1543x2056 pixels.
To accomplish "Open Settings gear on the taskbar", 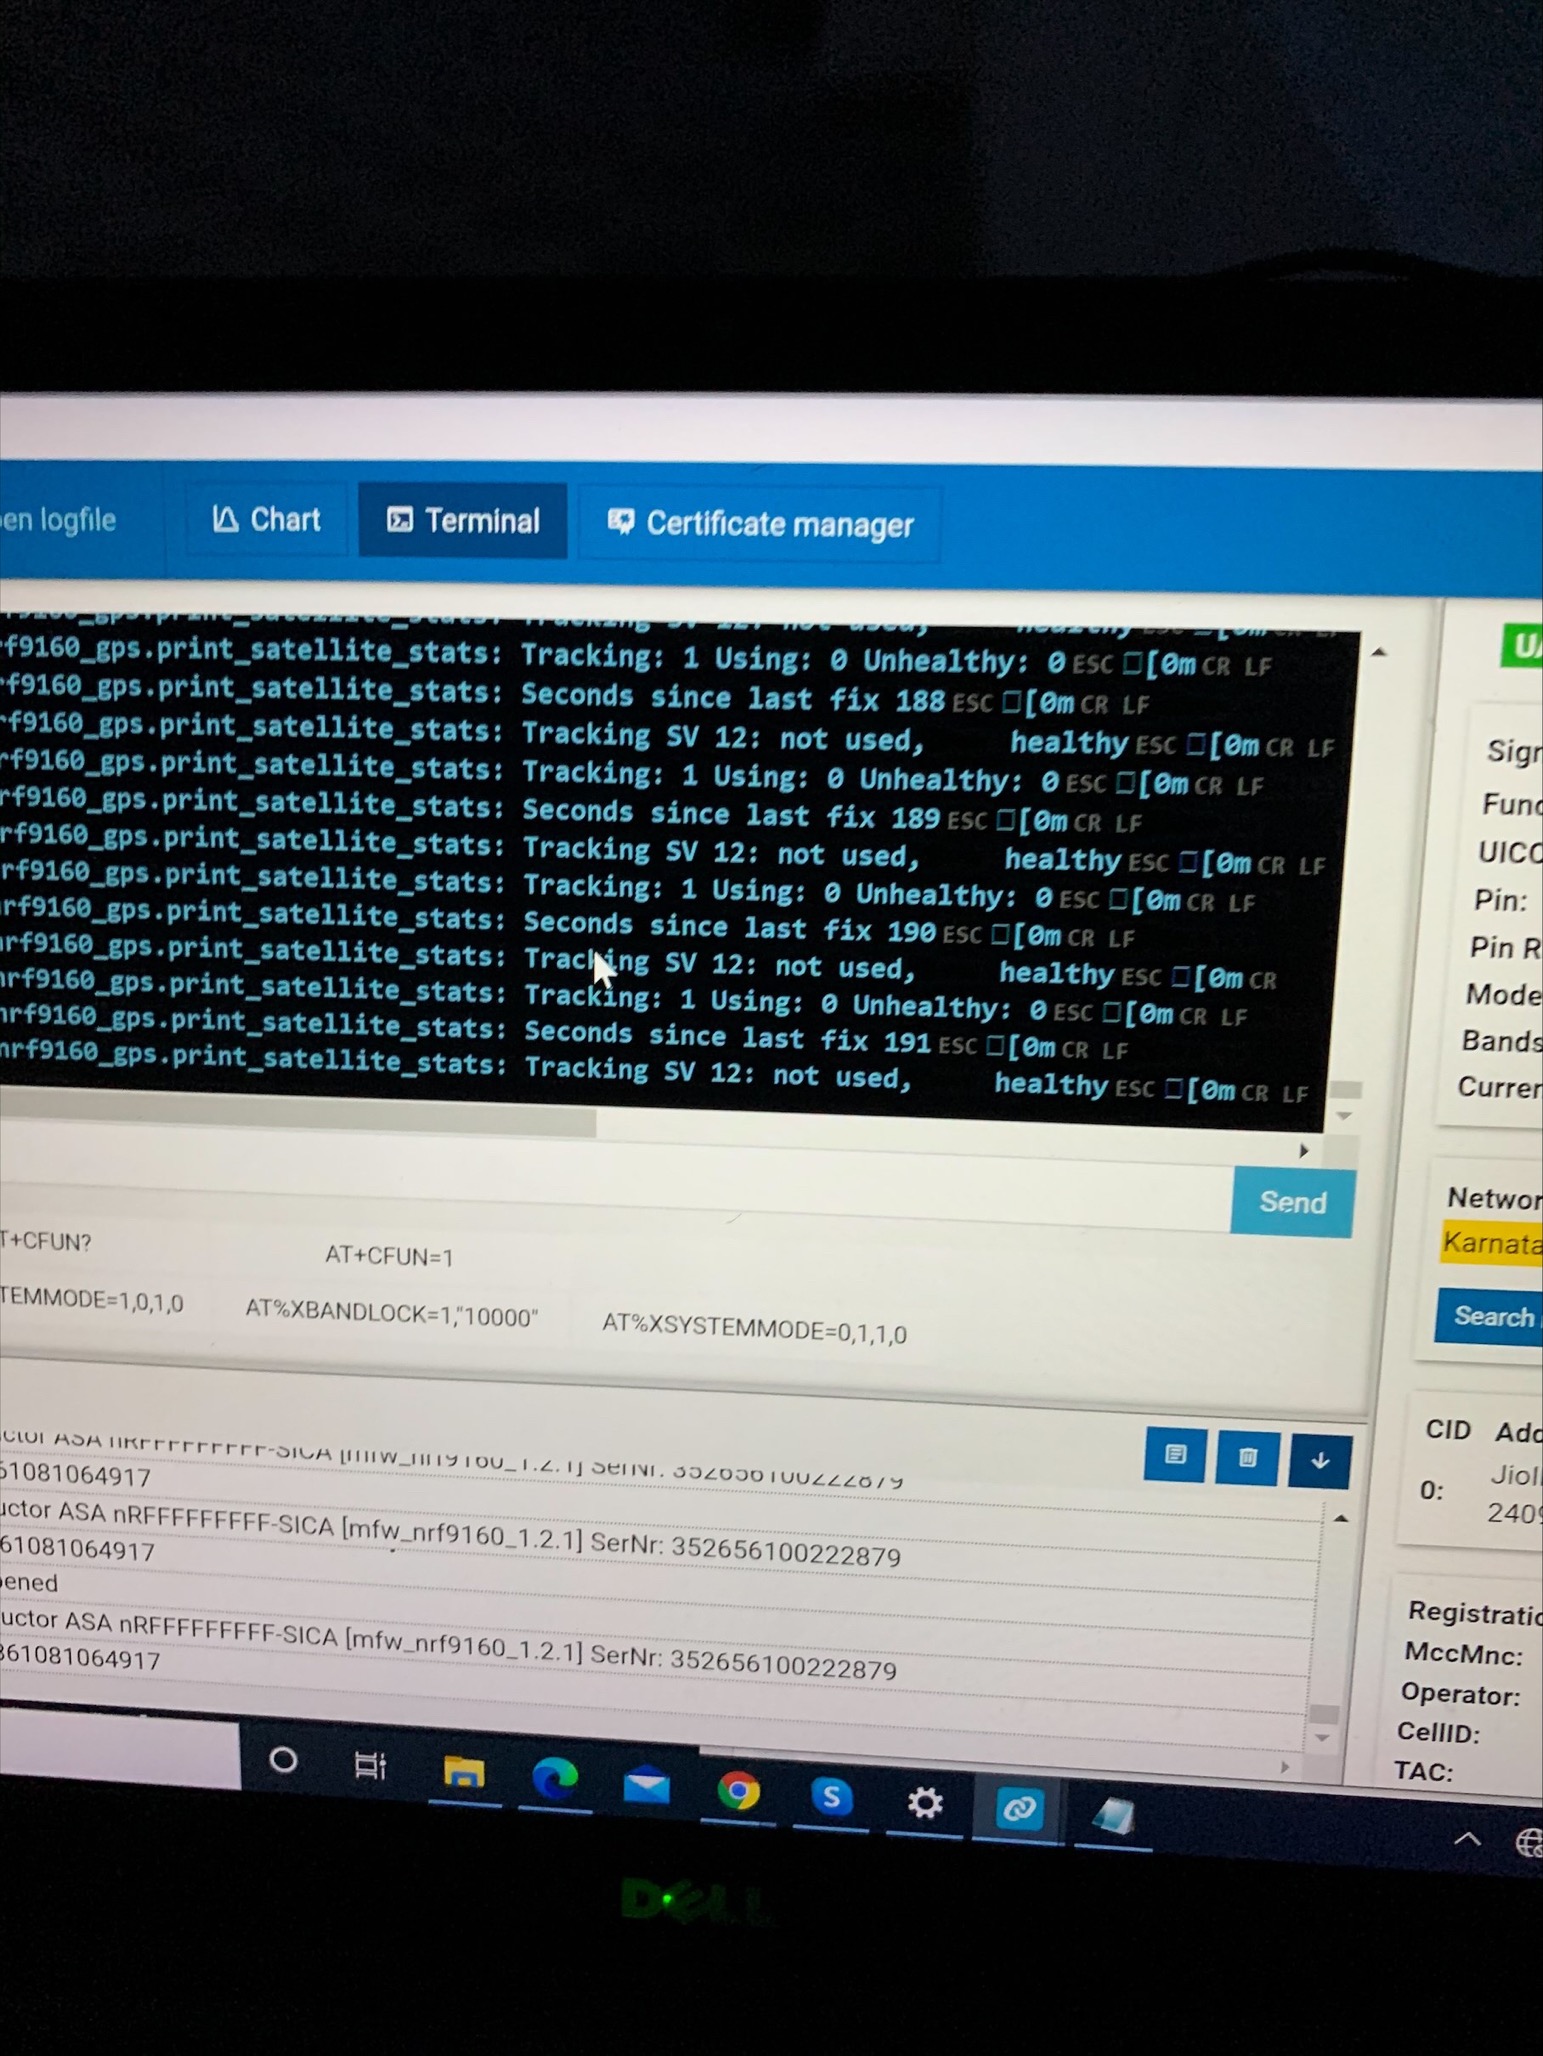I will pyautogui.click(x=924, y=1803).
